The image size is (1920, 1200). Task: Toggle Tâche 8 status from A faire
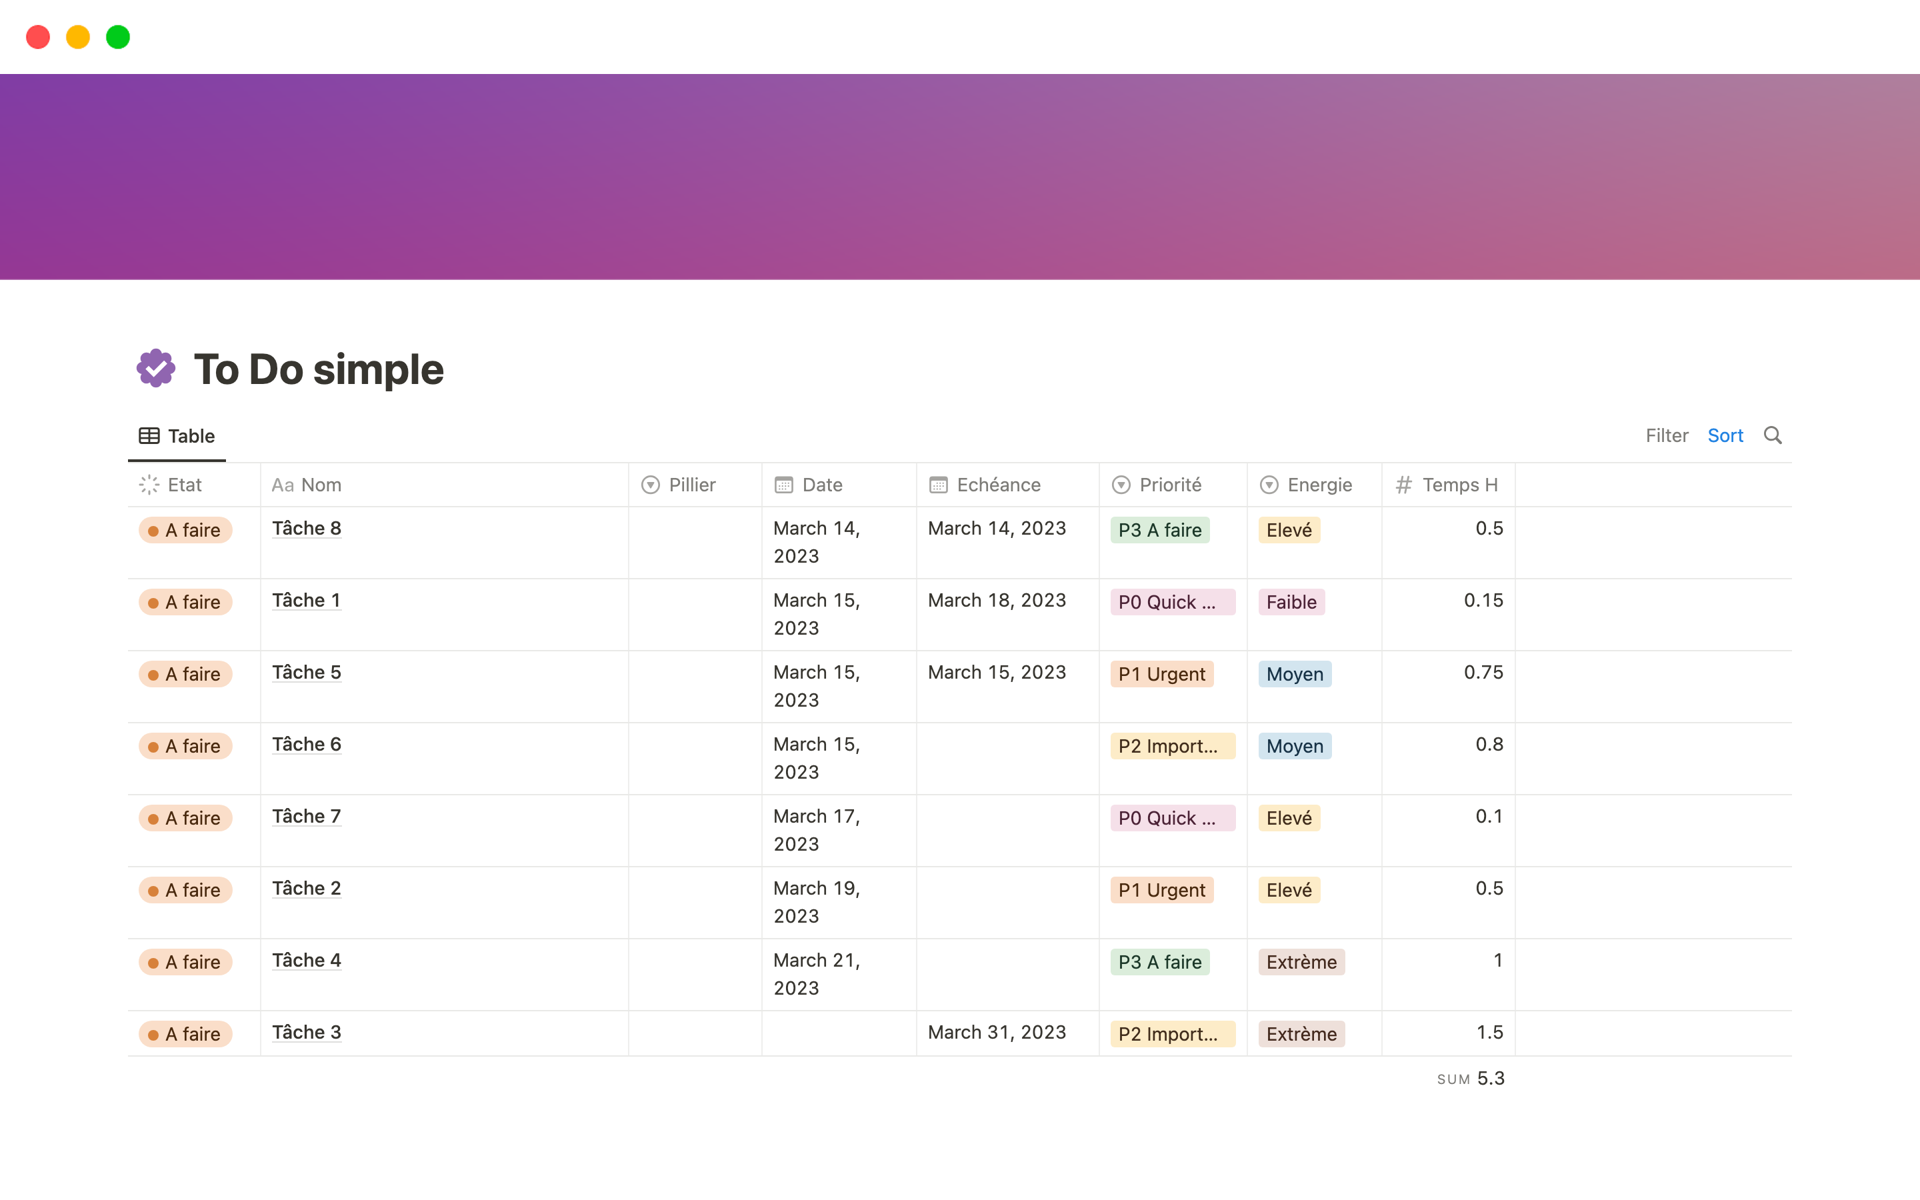click(x=184, y=530)
